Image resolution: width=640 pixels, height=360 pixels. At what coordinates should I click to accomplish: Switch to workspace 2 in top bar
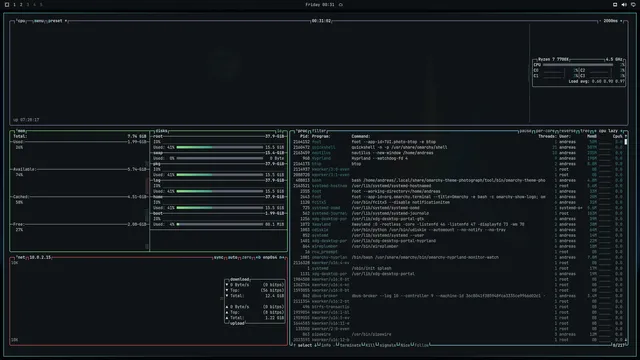pyautogui.click(x=21, y=4)
